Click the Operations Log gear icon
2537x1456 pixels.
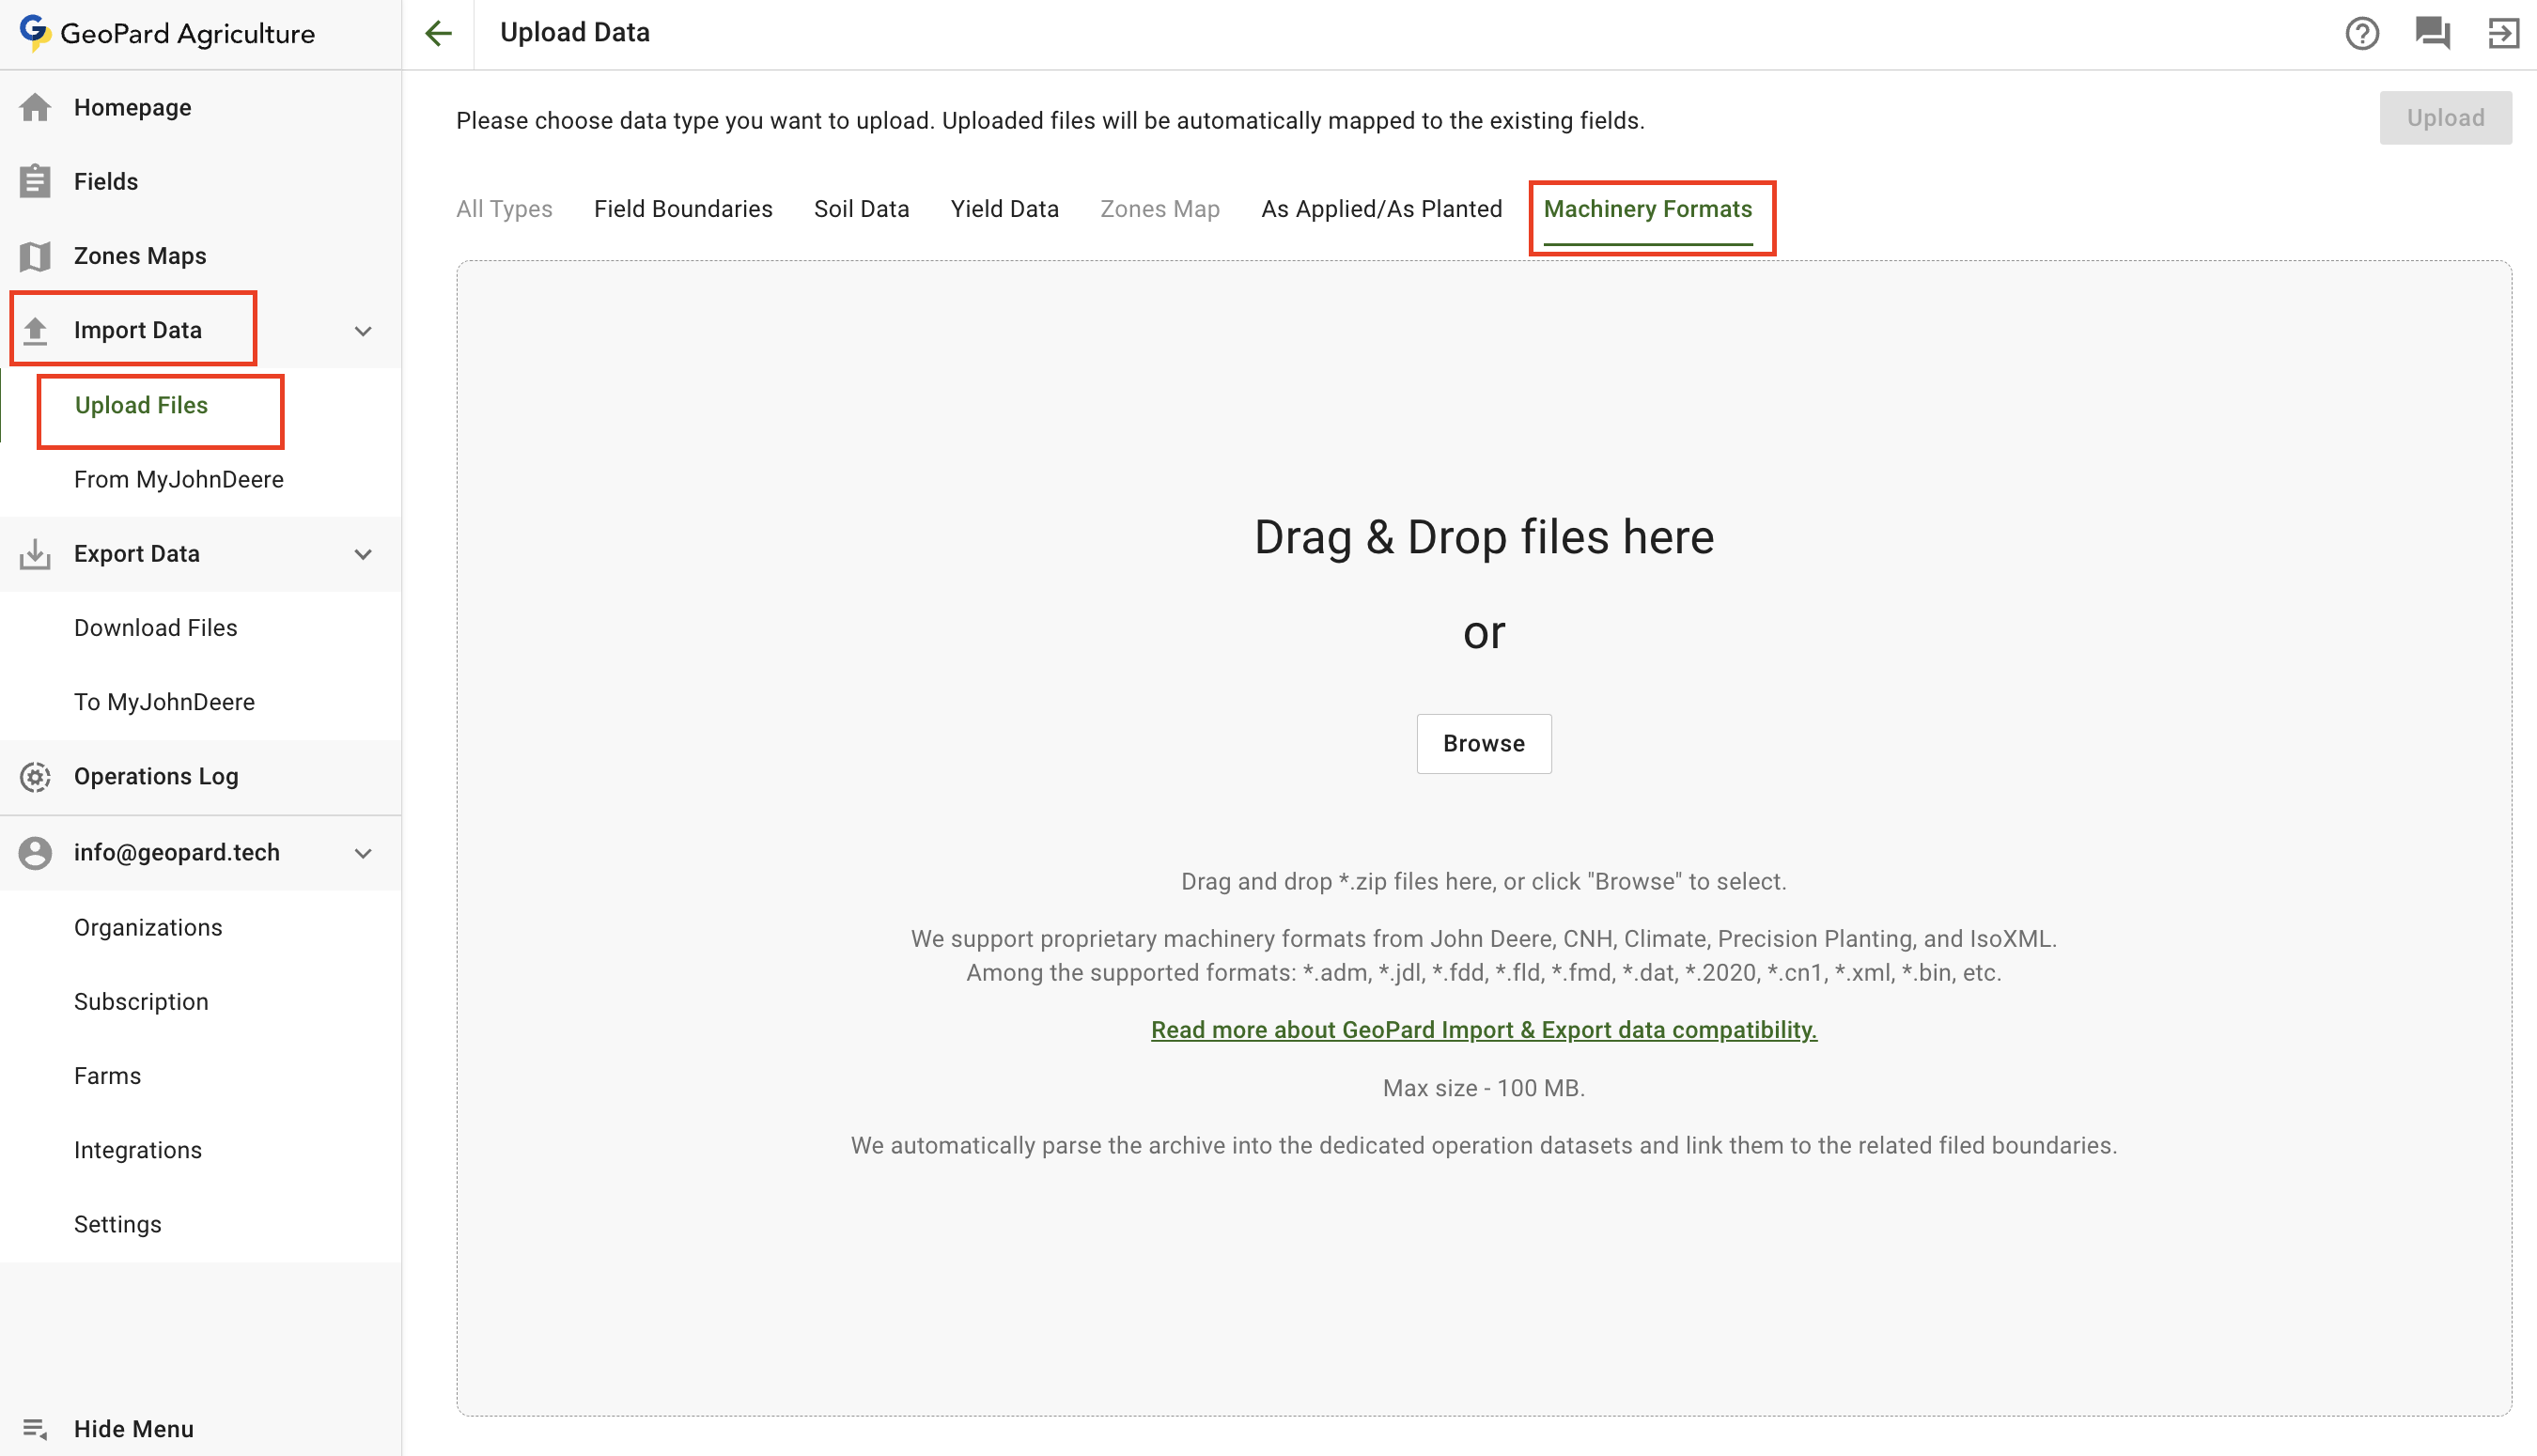coord(35,777)
